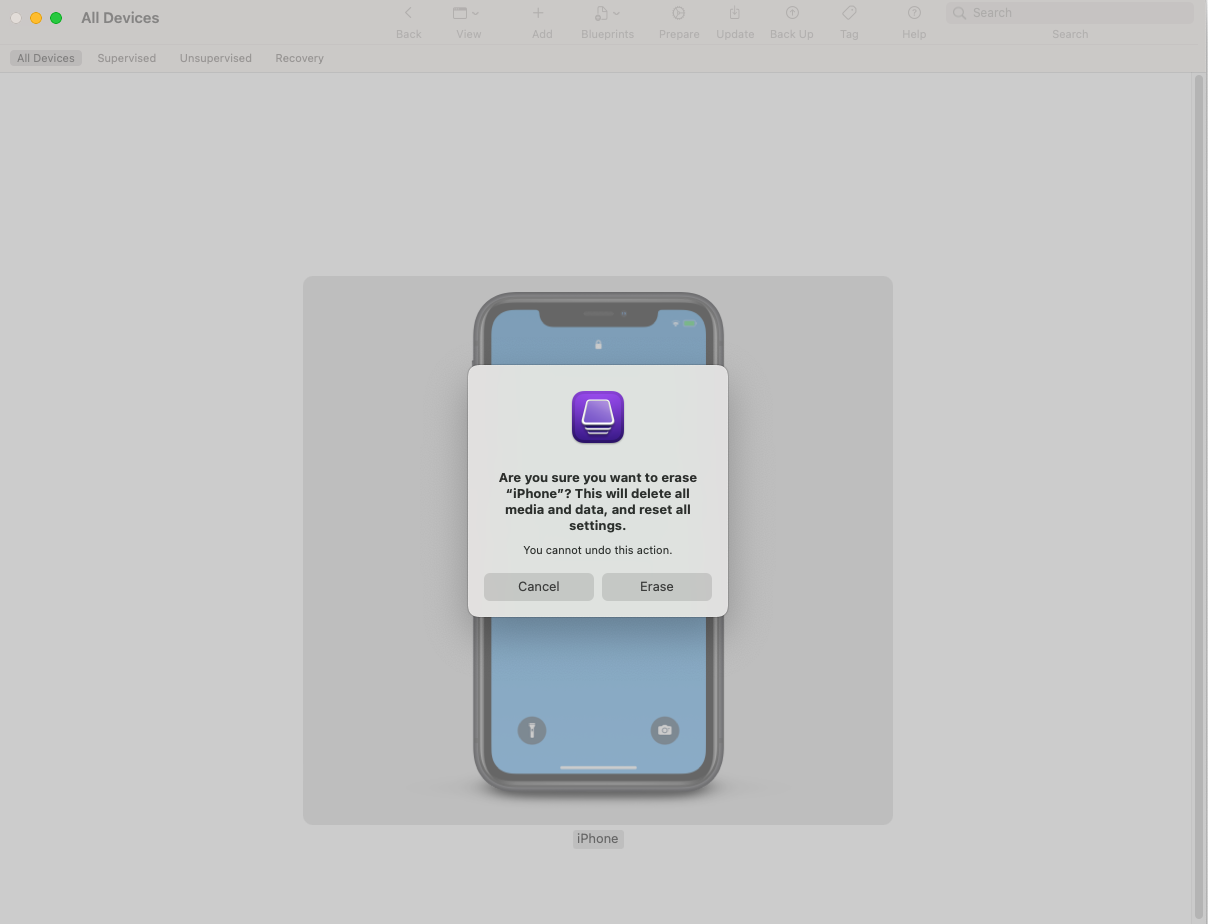Click the Back Up toolbar icon
Viewport: 1208px width, 924px height.
pos(792,14)
